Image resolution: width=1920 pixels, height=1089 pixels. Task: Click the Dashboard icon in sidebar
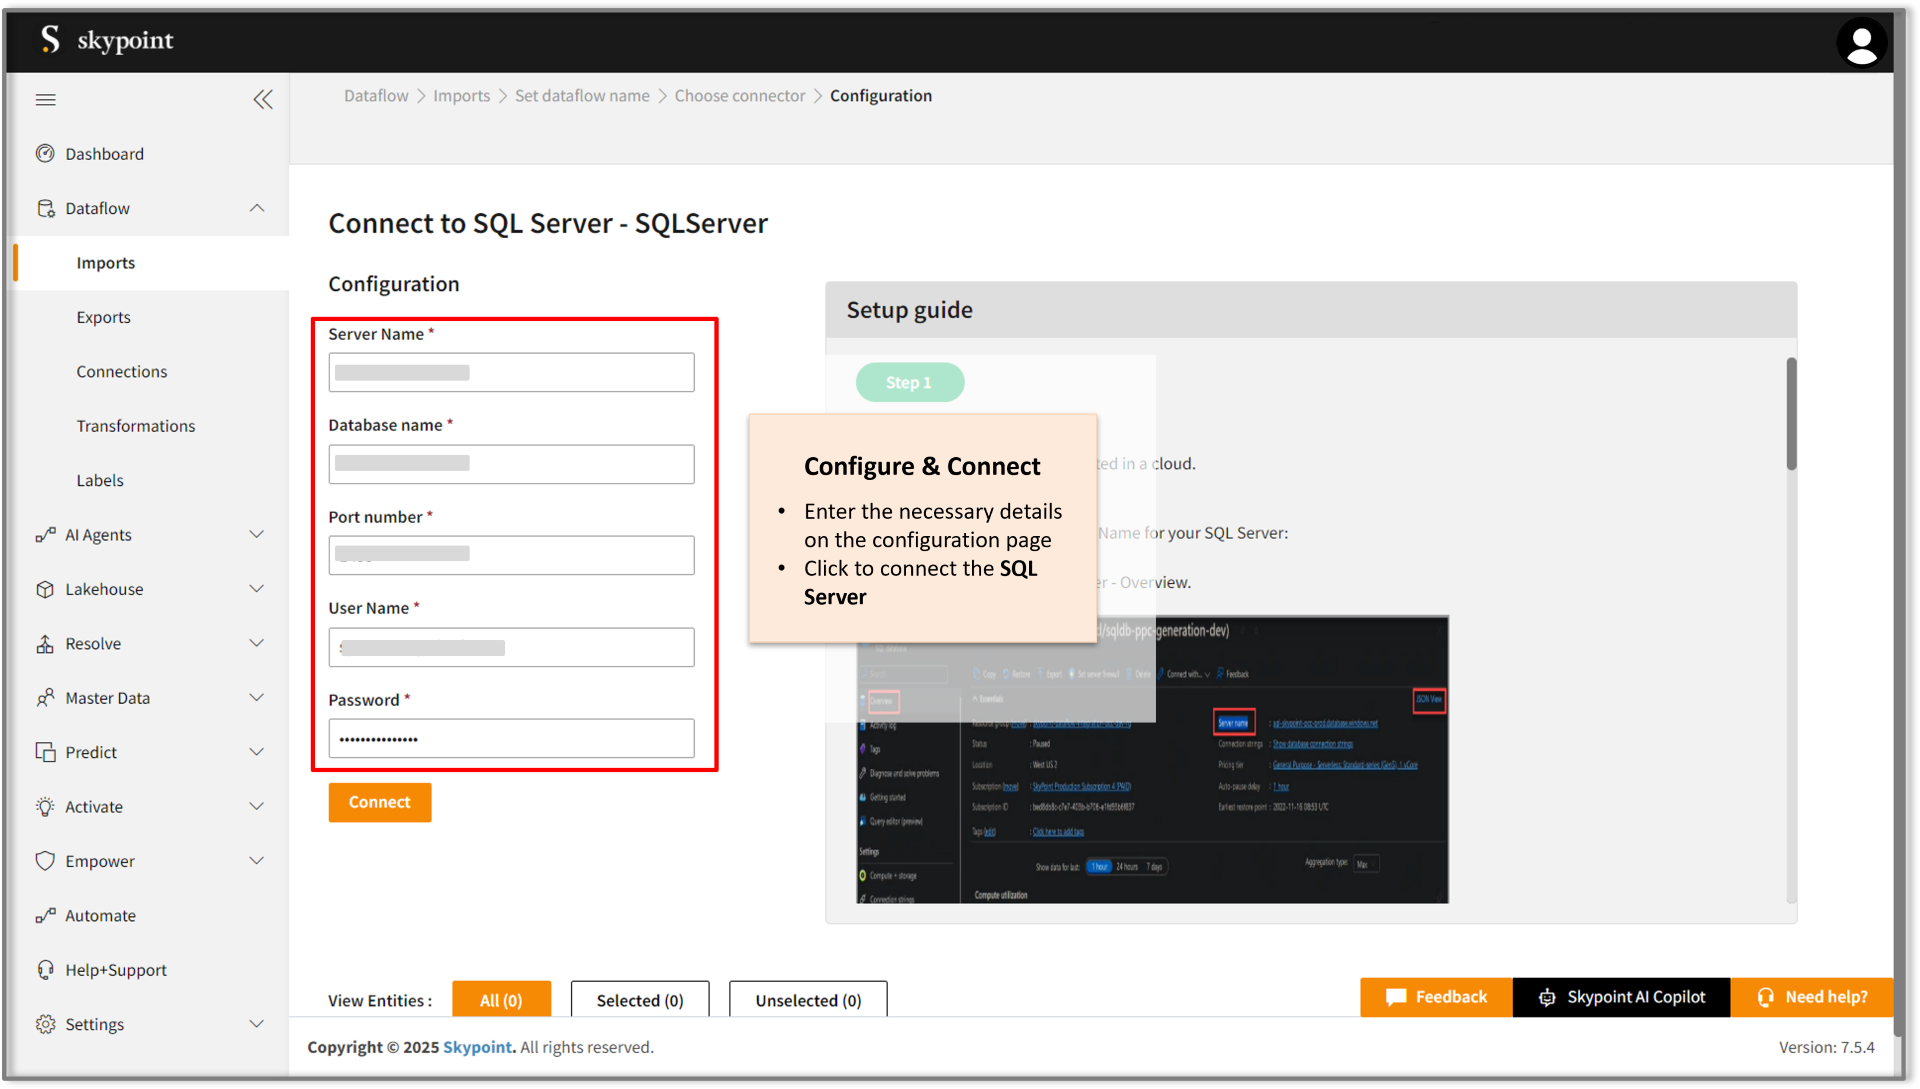pos(46,153)
